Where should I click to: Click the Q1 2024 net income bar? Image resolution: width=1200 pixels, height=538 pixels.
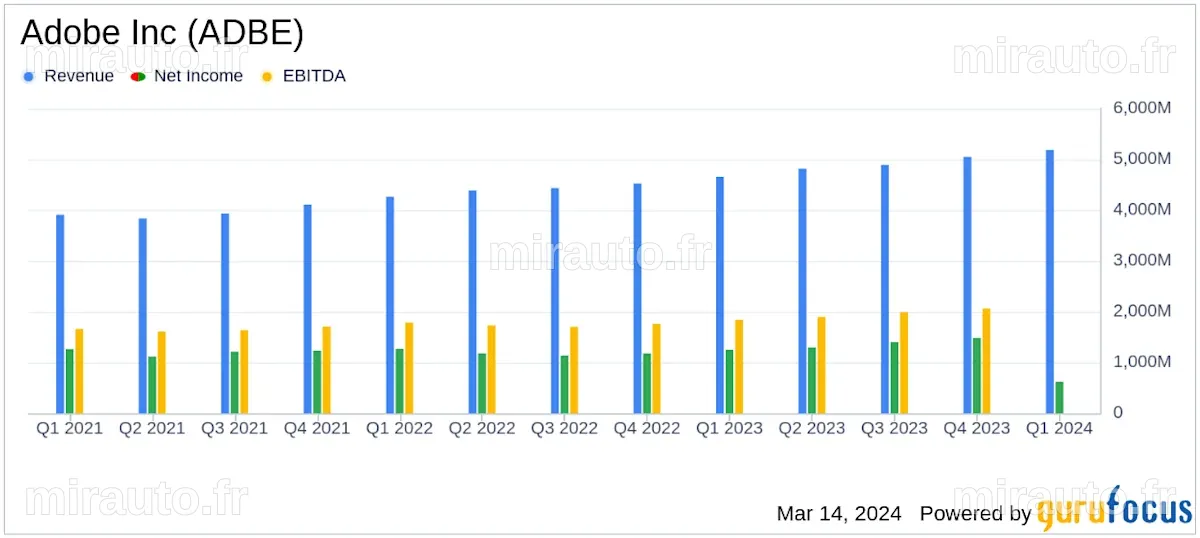tap(1059, 397)
